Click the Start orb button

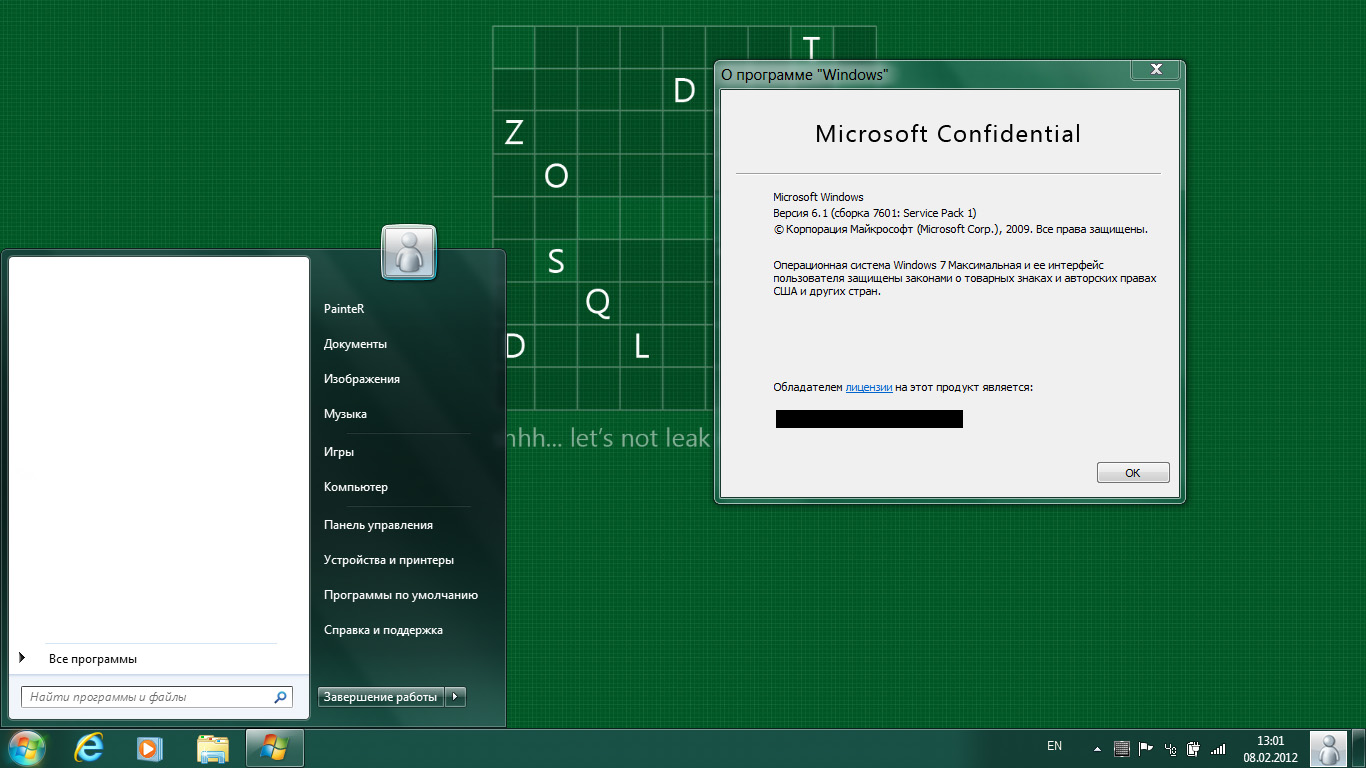(26, 748)
